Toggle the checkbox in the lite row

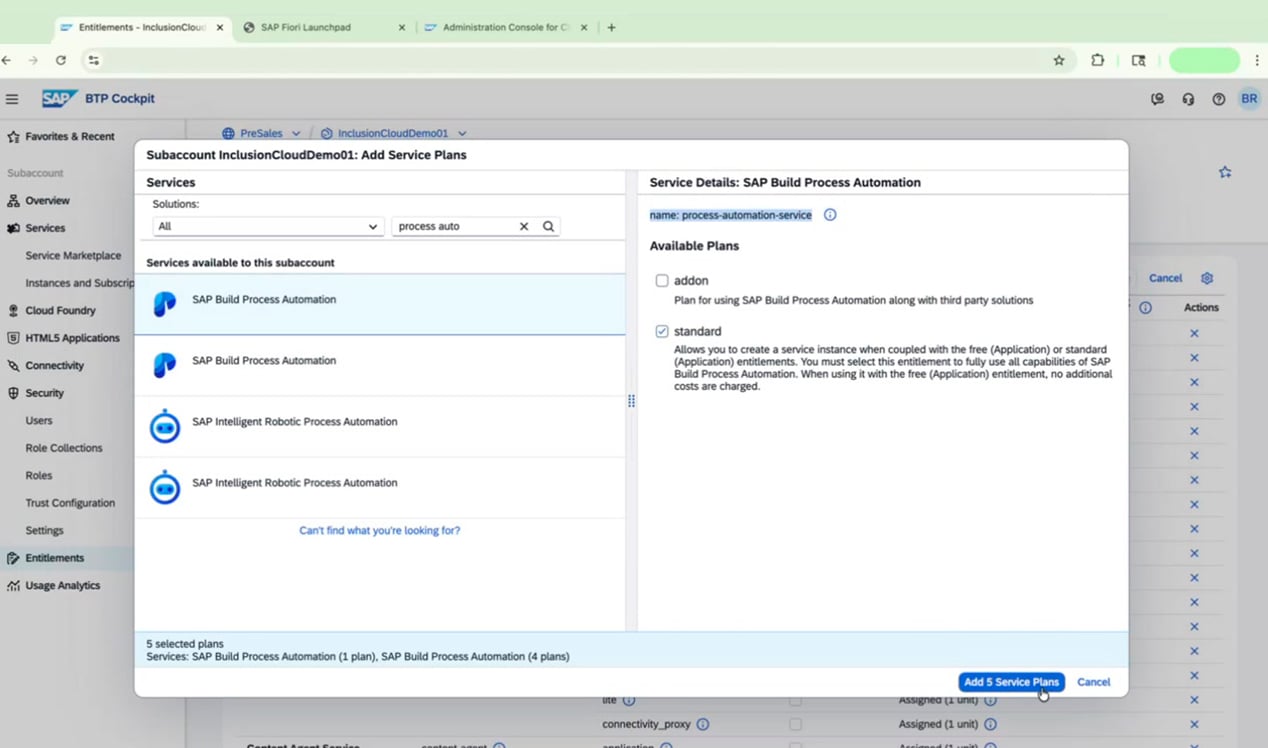pyautogui.click(x=795, y=700)
